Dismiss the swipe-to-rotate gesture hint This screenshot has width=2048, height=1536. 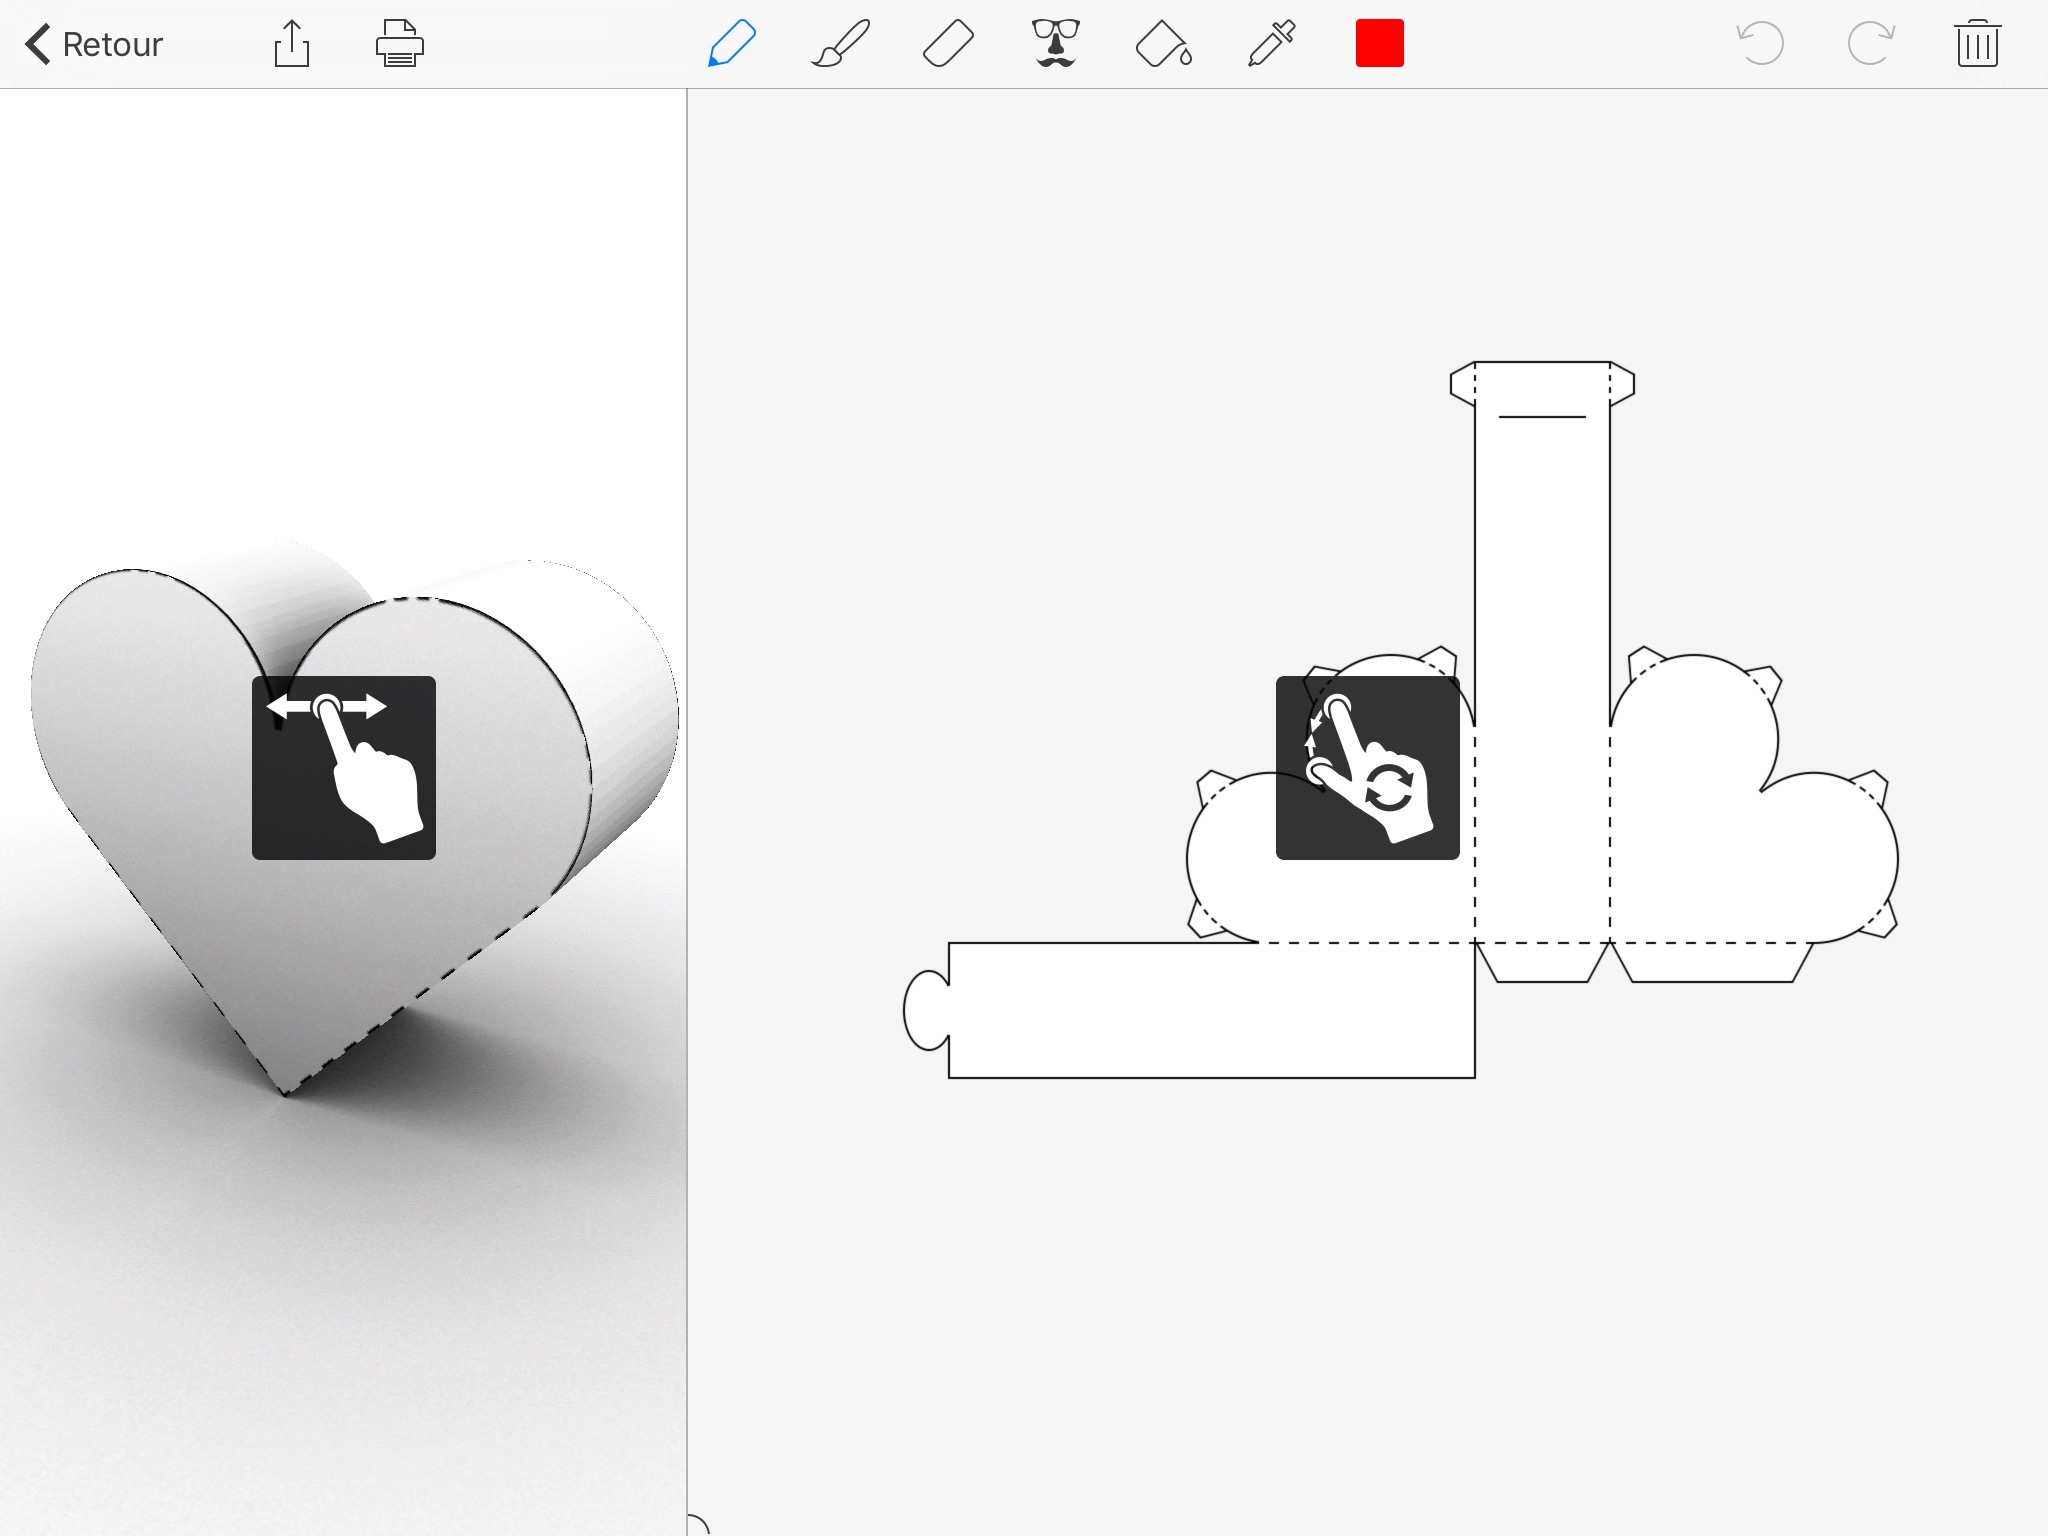click(x=344, y=767)
